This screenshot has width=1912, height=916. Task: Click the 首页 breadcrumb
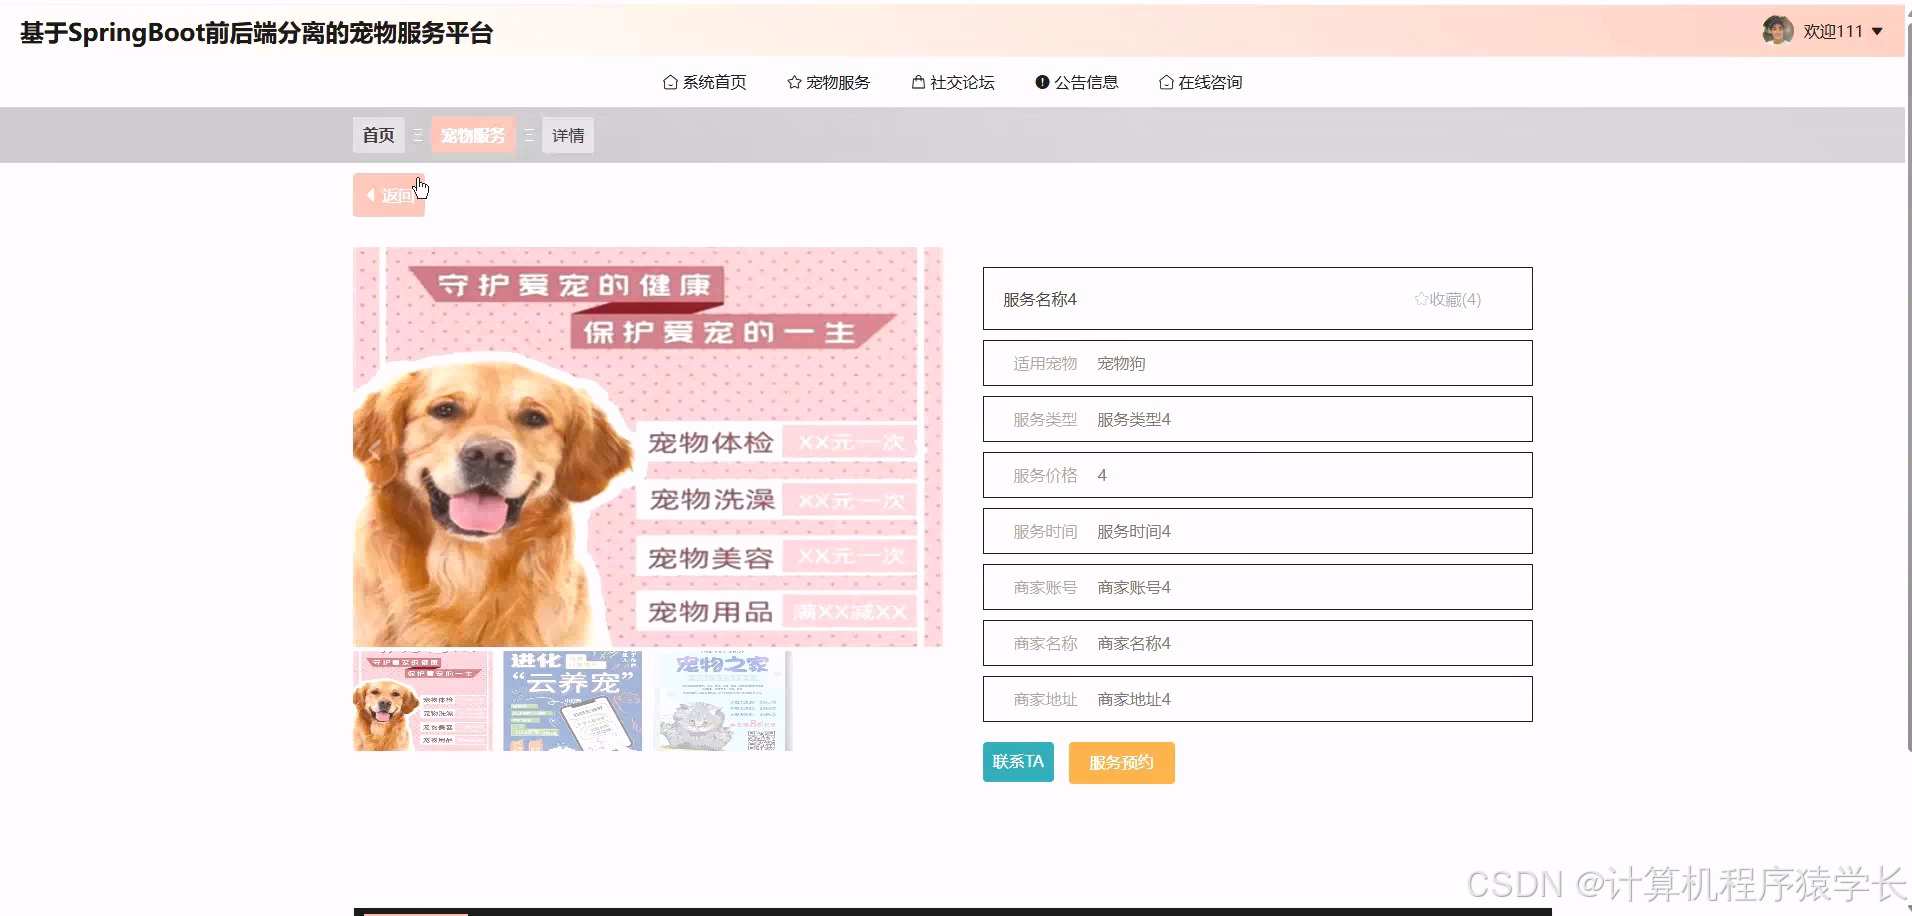click(x=378, y=135)
